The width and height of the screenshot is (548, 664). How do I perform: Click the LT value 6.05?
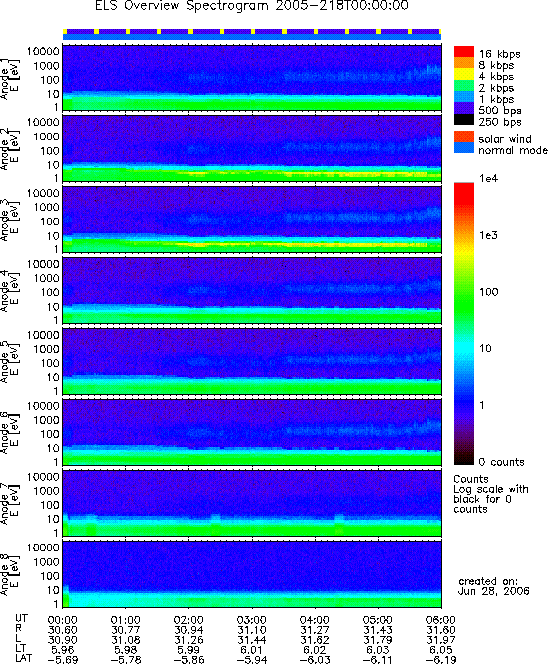point(441,650)
